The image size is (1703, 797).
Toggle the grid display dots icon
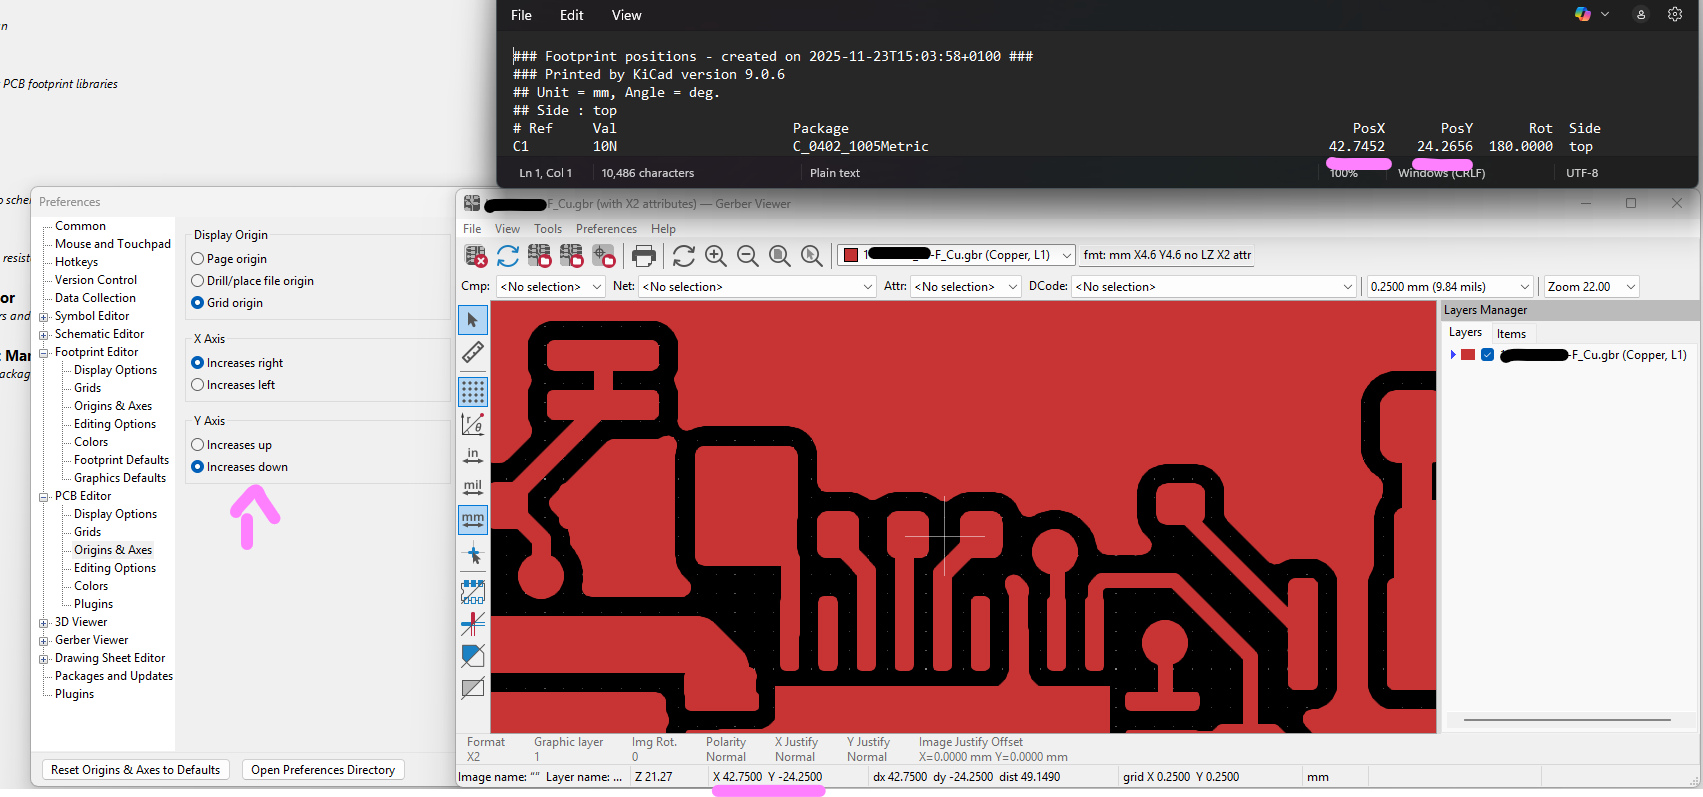(473, 391)
